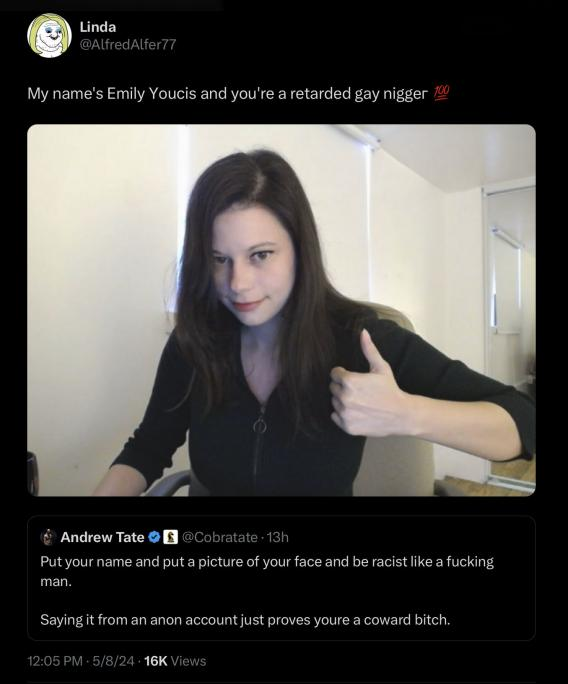Open the @AlfredAlfer77 handle
The width and height of the screenshot is (568, 684).
tap(128, 44)
